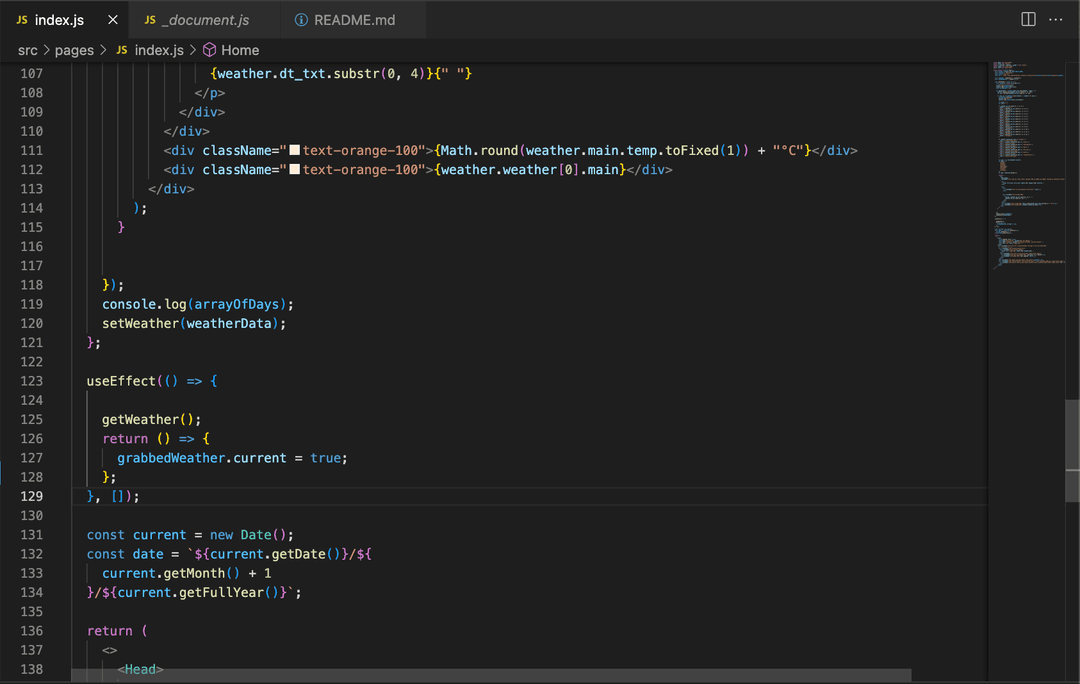Close the index.js tab
The width and height of the screenshot is (1080, 684).
point(113,20)
